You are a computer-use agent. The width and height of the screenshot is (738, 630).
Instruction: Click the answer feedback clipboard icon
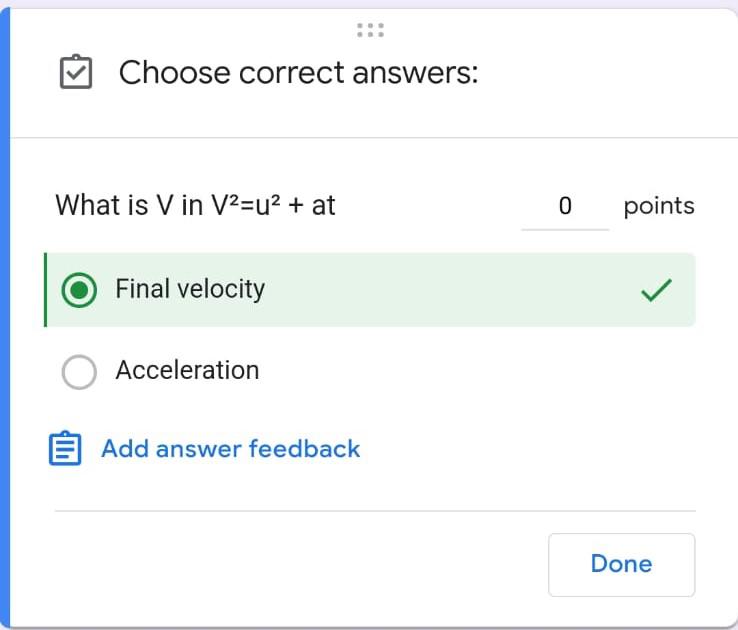click(65, 449)
